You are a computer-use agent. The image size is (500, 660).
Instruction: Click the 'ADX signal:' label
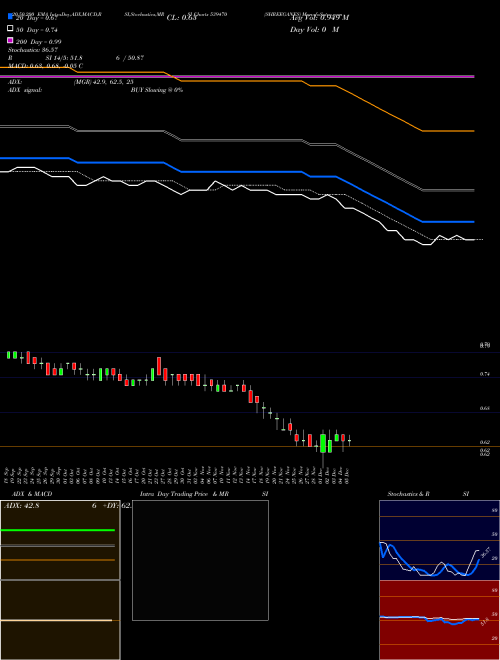tap(25, 90)
